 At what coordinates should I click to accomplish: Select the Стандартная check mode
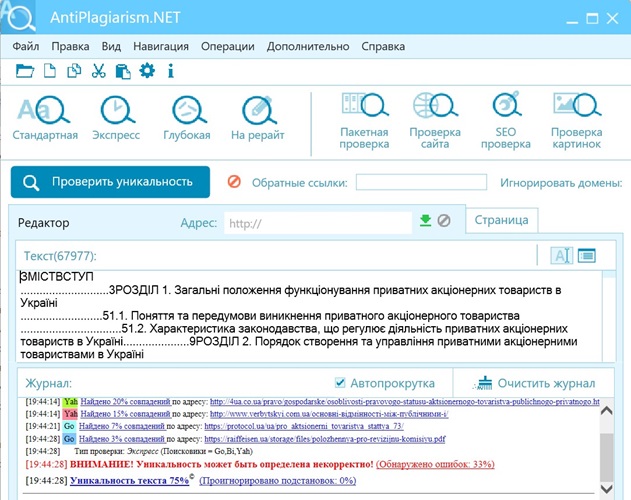(x=45, y=118)
